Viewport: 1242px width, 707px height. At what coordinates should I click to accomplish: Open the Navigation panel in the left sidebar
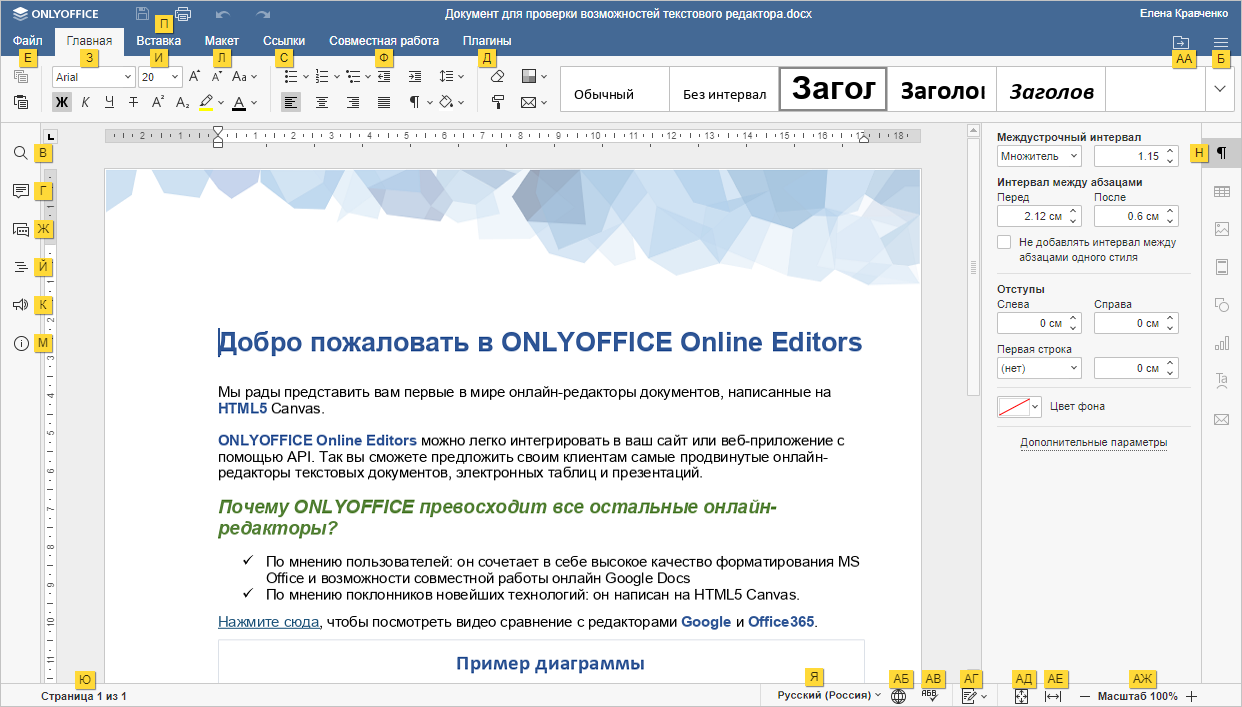(21, 267)
